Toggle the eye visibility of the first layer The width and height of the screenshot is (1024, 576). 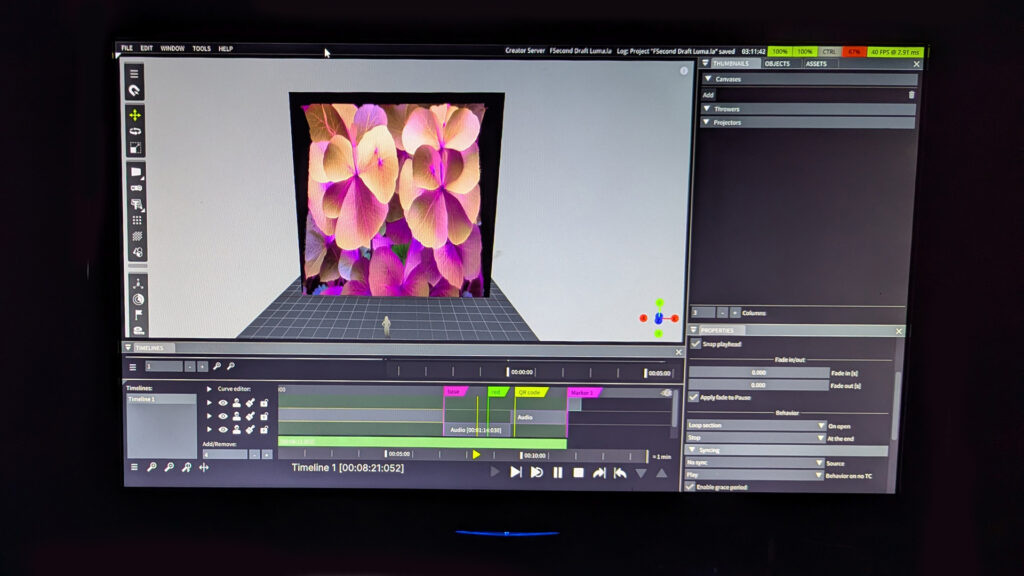(223, 403)
